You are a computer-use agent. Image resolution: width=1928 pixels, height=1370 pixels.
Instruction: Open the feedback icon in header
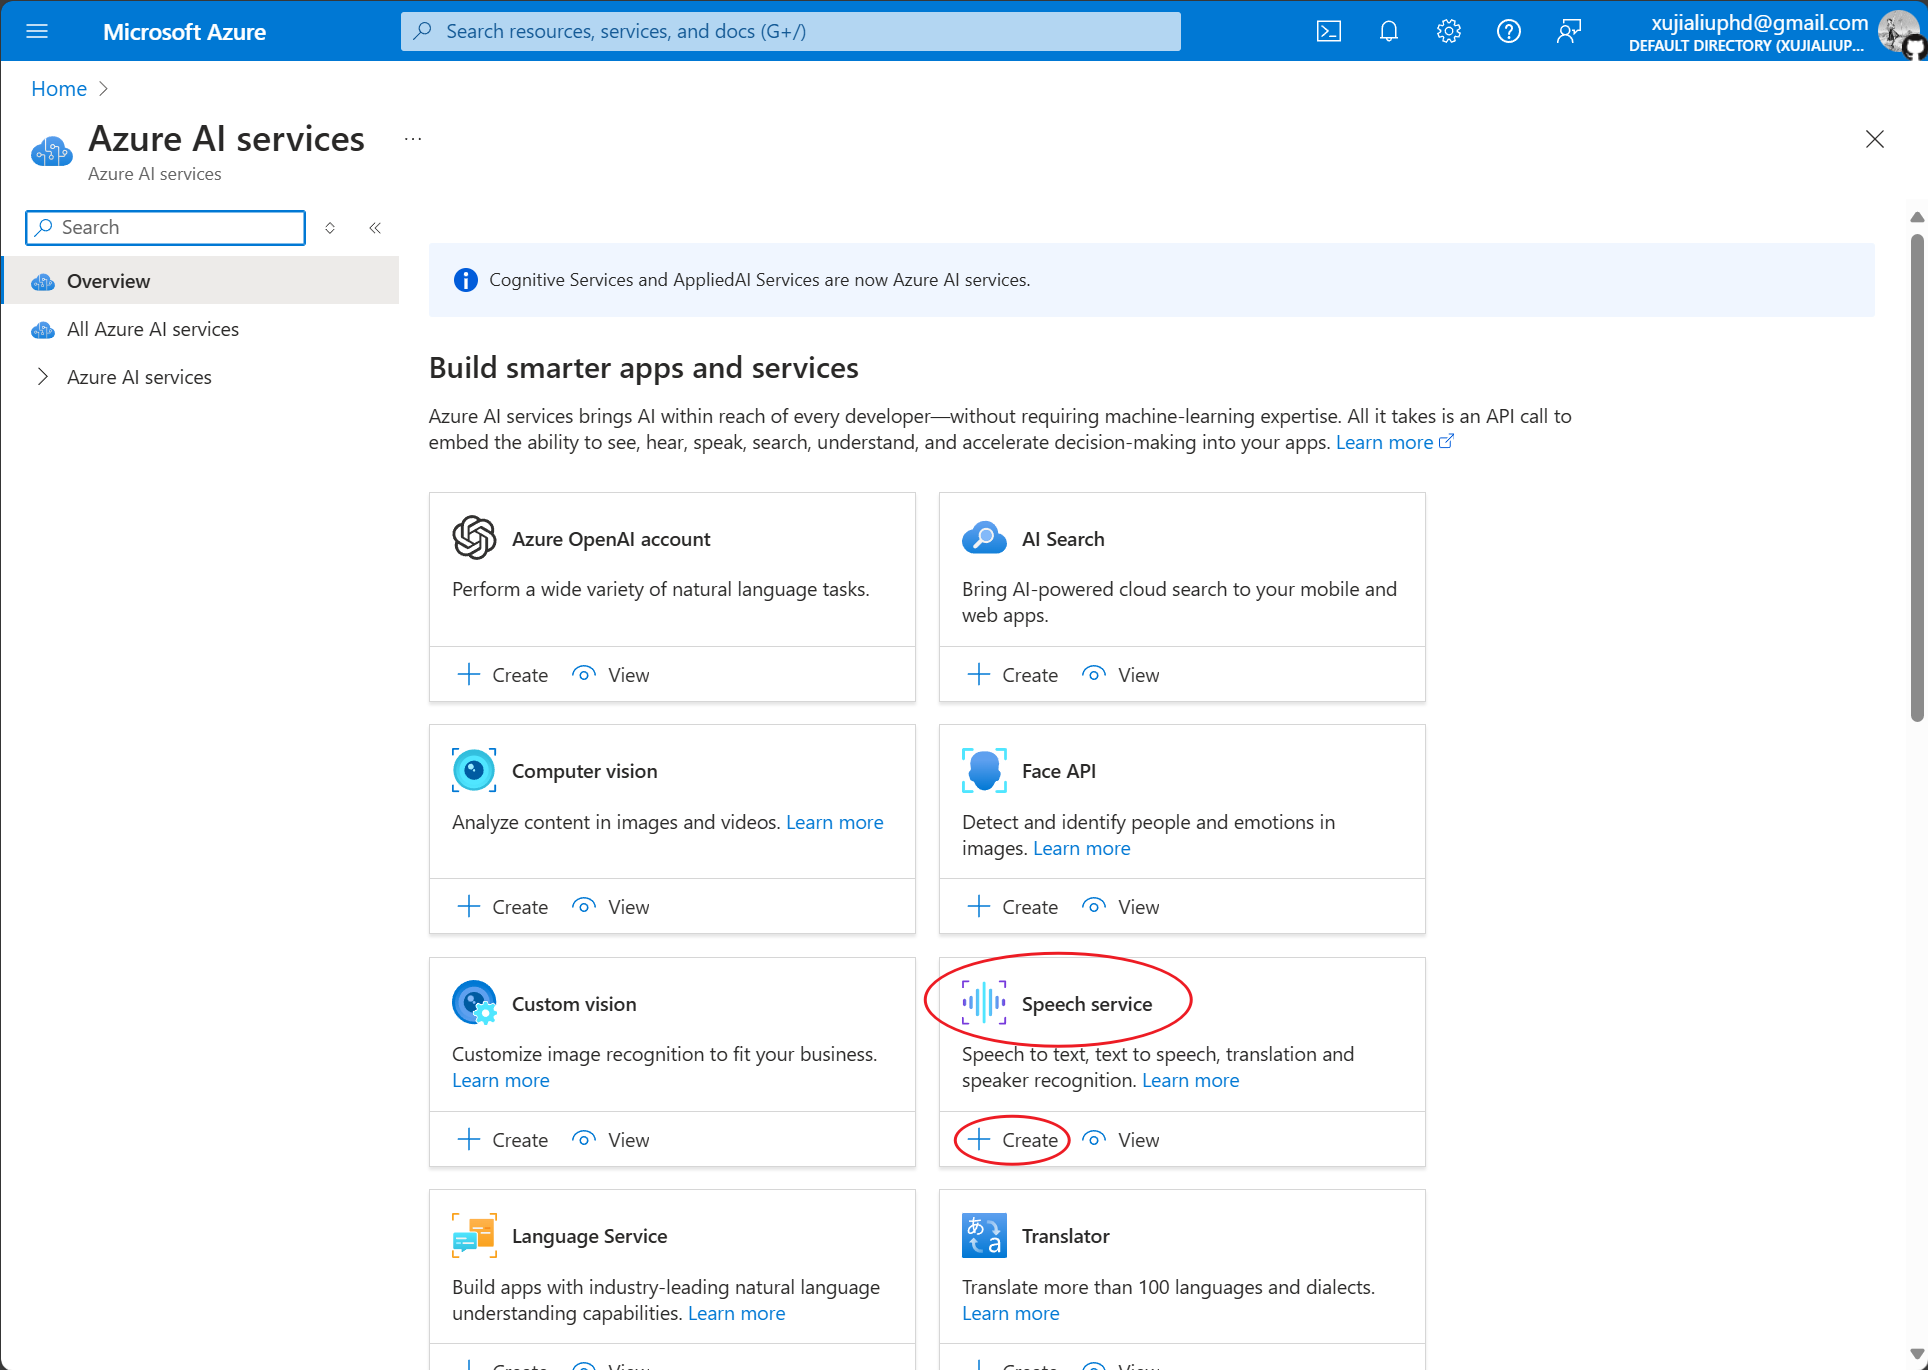(x=1568, y=31)
